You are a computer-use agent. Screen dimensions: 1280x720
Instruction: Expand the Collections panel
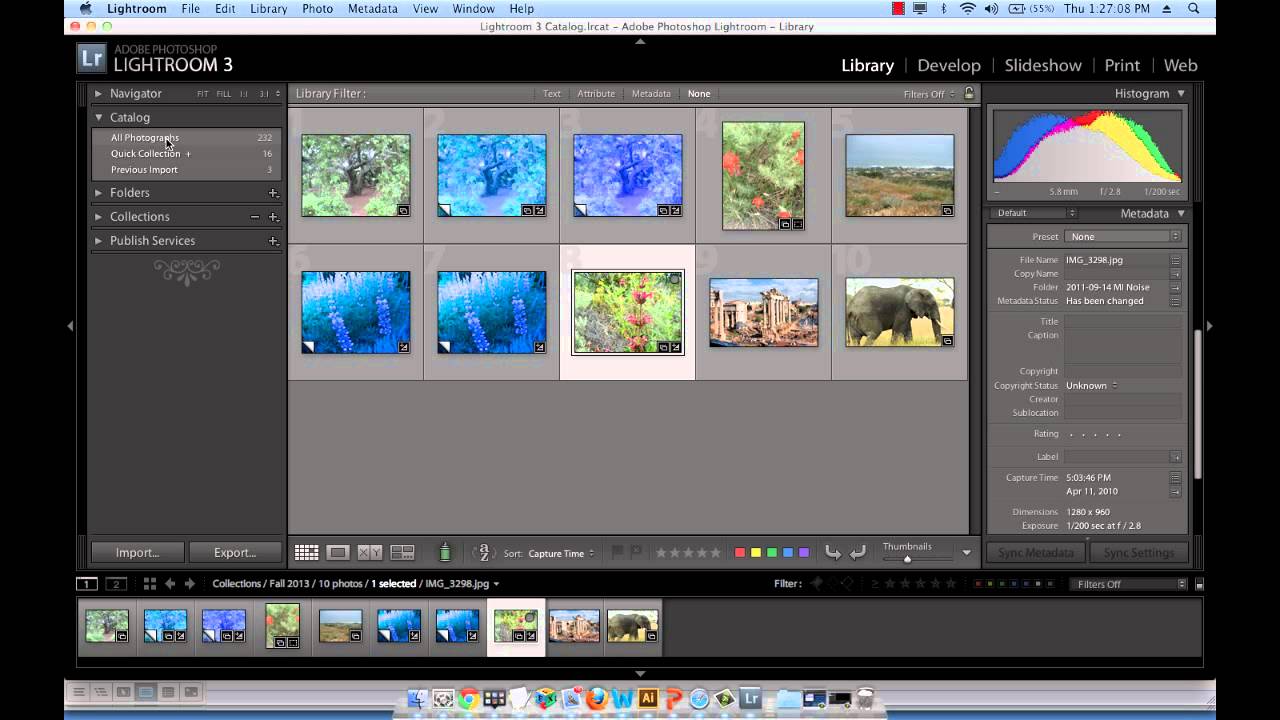pos(98,217)
